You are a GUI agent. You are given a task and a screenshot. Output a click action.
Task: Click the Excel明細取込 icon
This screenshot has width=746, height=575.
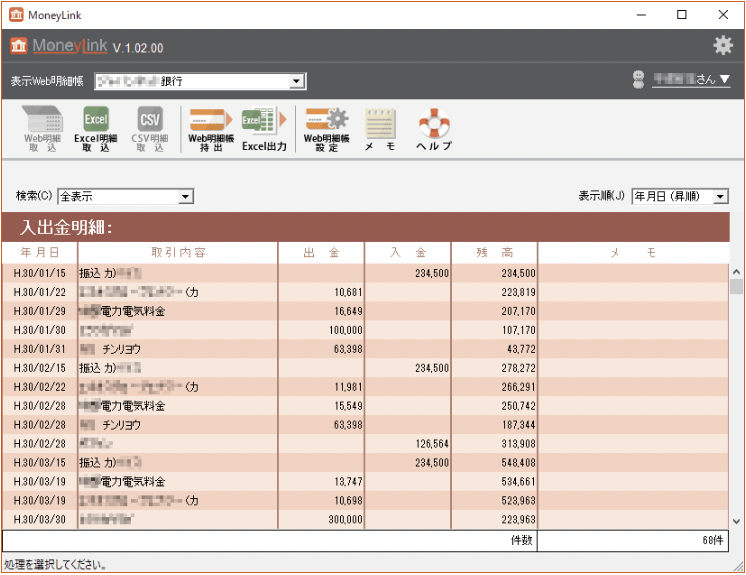click(x=96, y=130)
